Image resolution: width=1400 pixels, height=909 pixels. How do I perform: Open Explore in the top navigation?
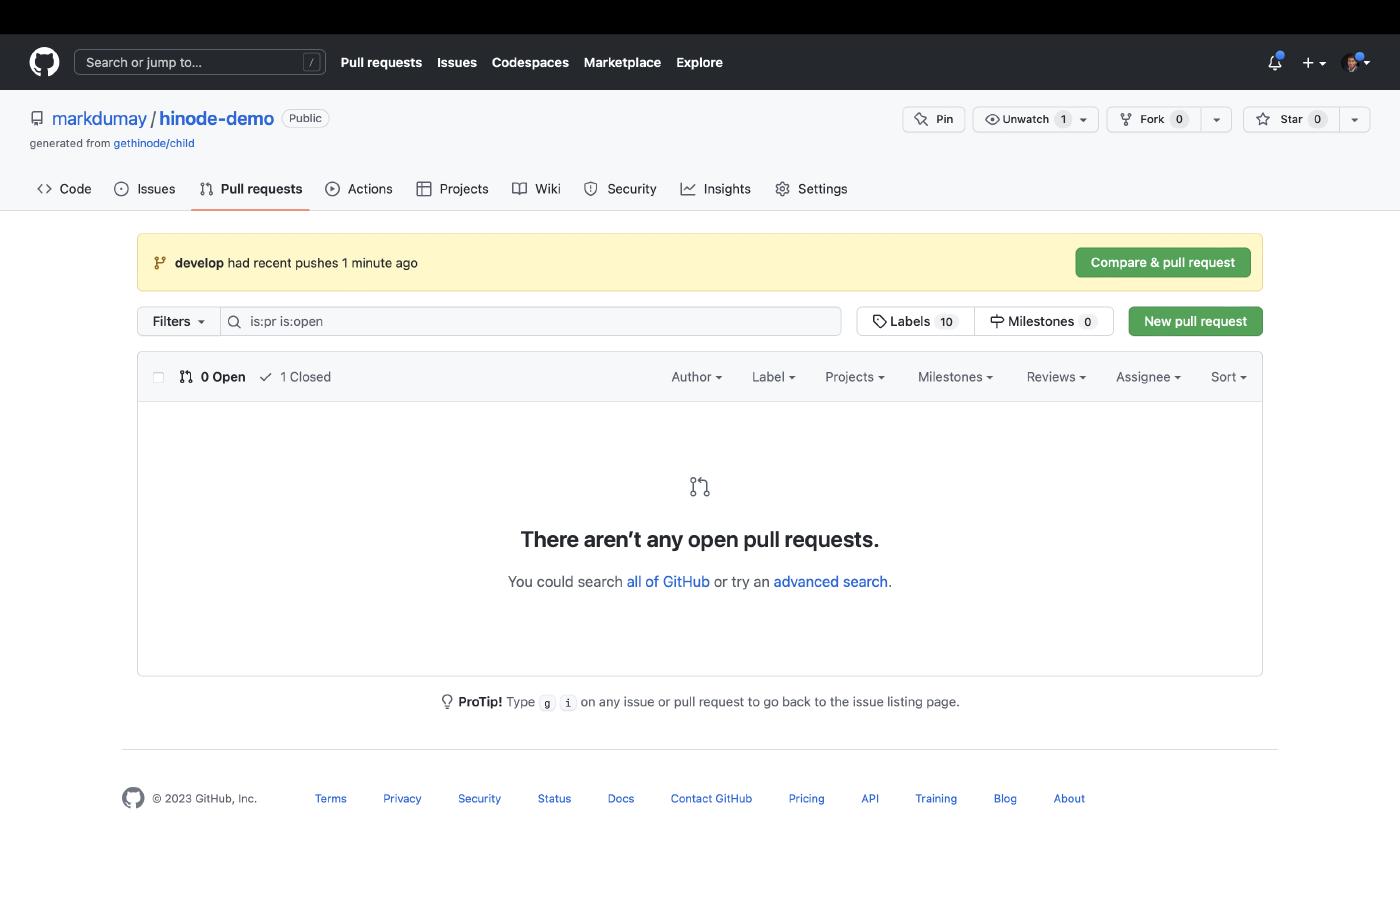click(699, 62)
